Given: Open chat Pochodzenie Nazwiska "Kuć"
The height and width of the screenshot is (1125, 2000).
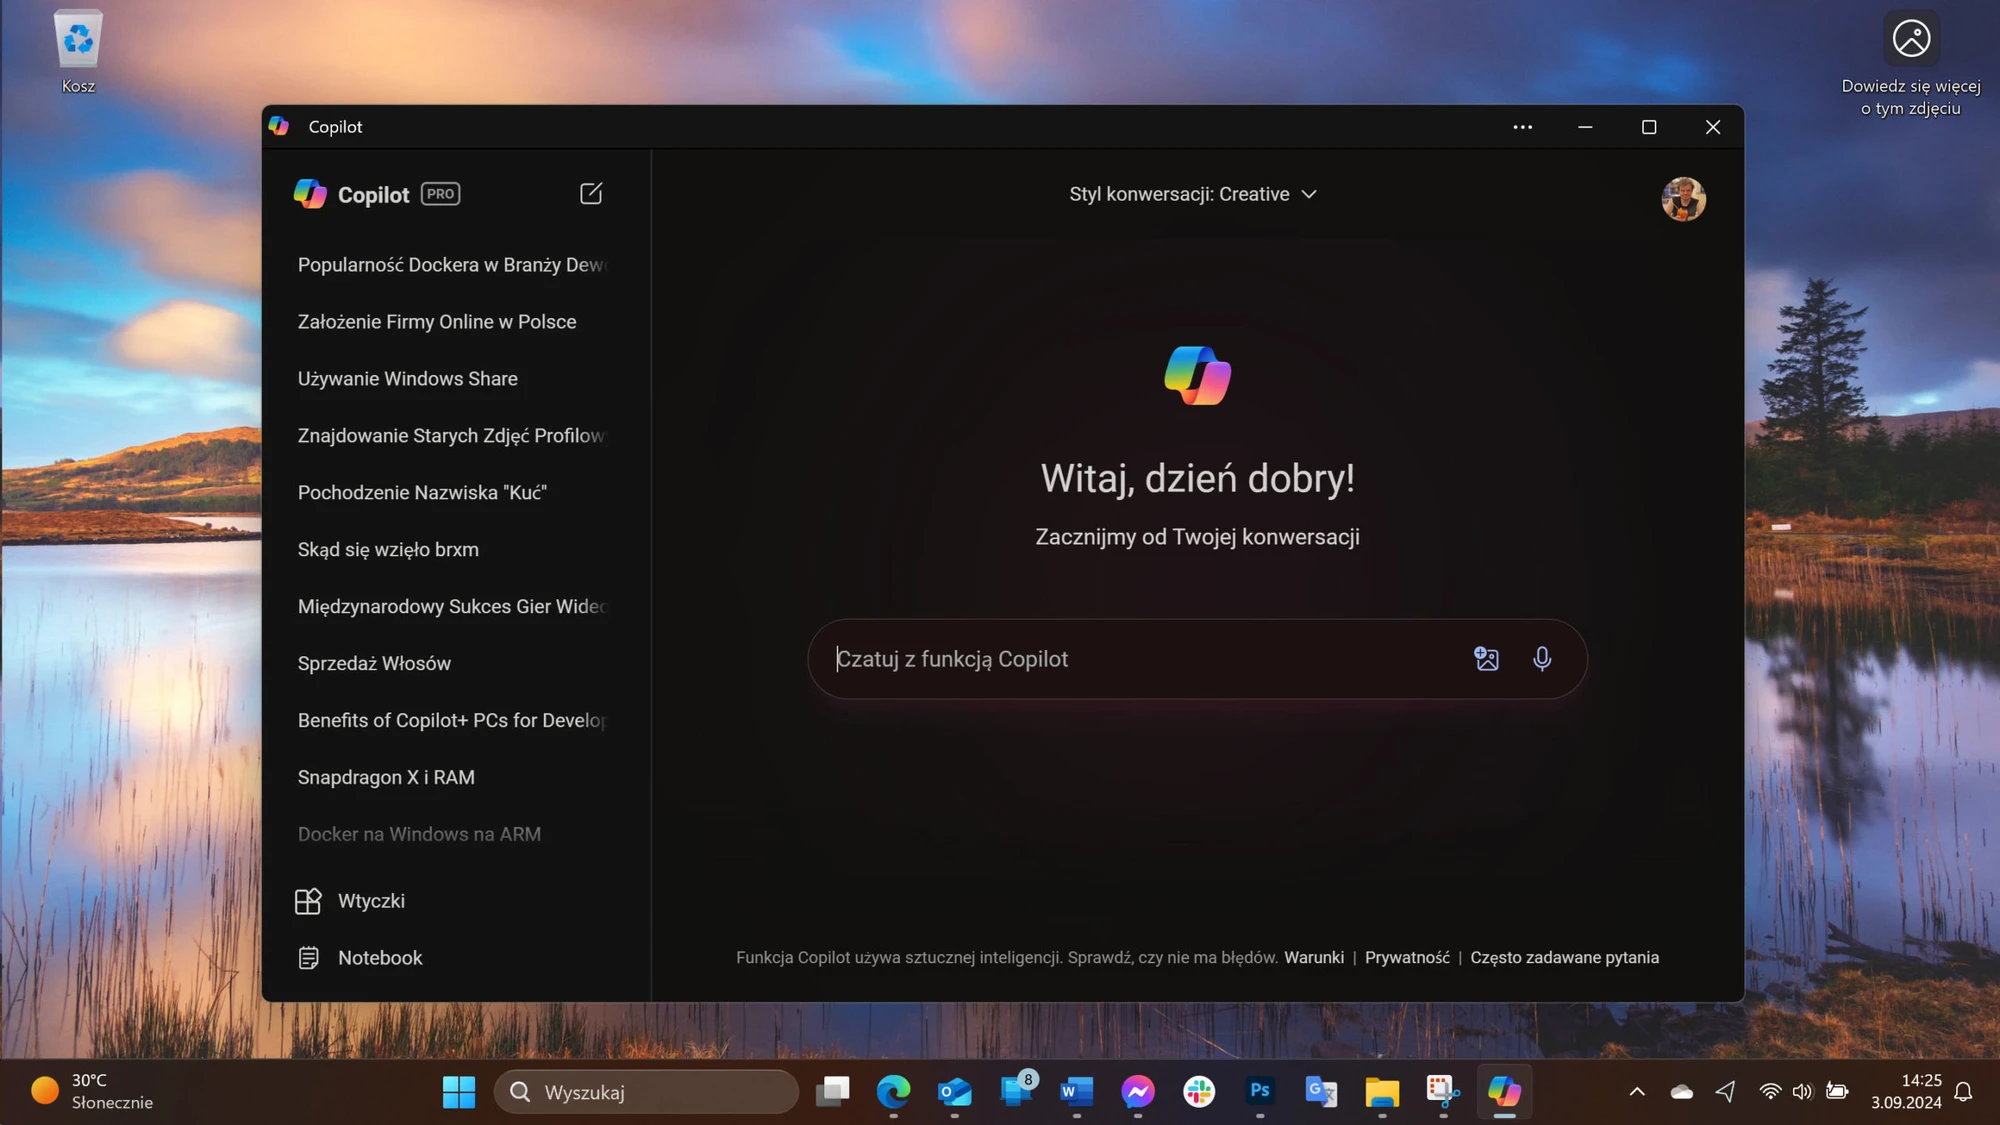Looking at the screenshot, I should click(x=422, y=493).
